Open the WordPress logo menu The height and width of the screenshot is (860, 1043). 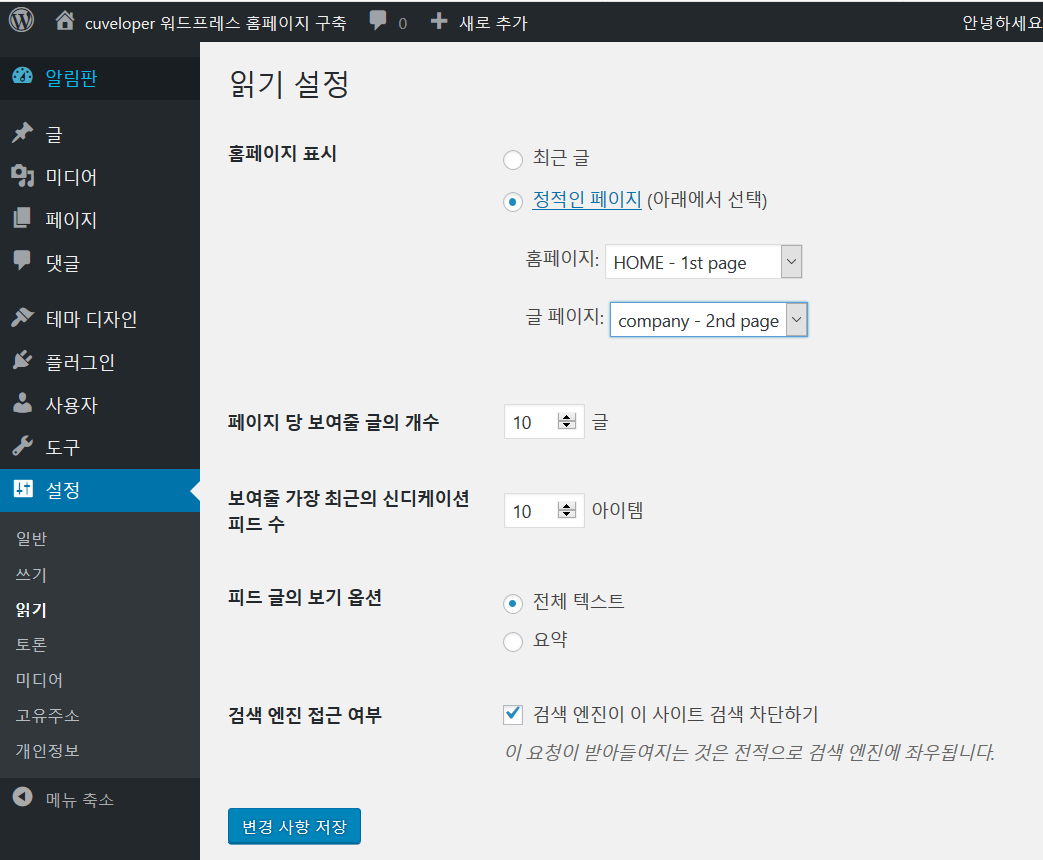point(21,21)
